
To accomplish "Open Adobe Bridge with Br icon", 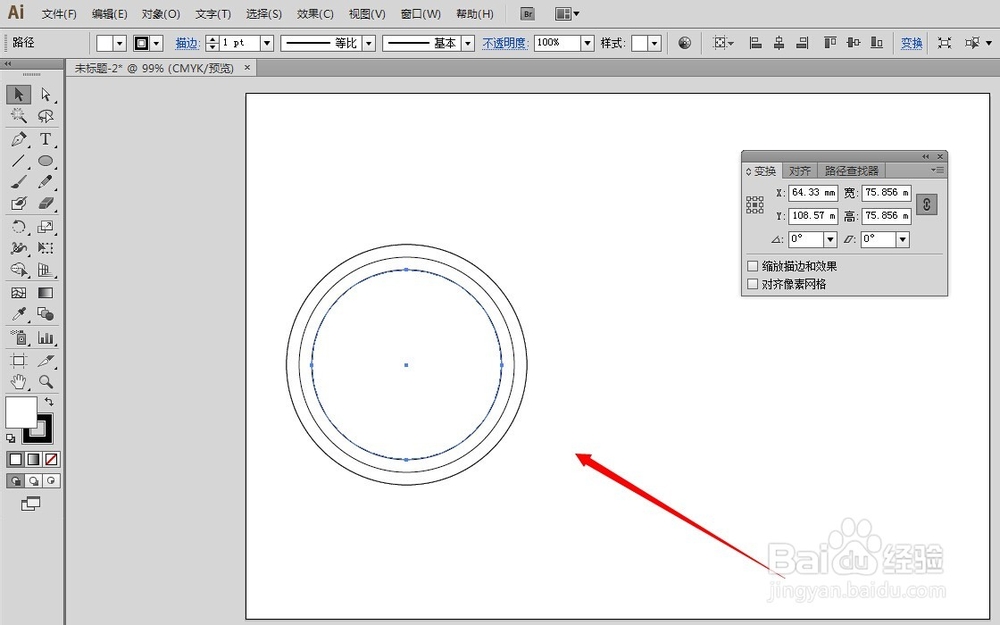I will (527, 13).
